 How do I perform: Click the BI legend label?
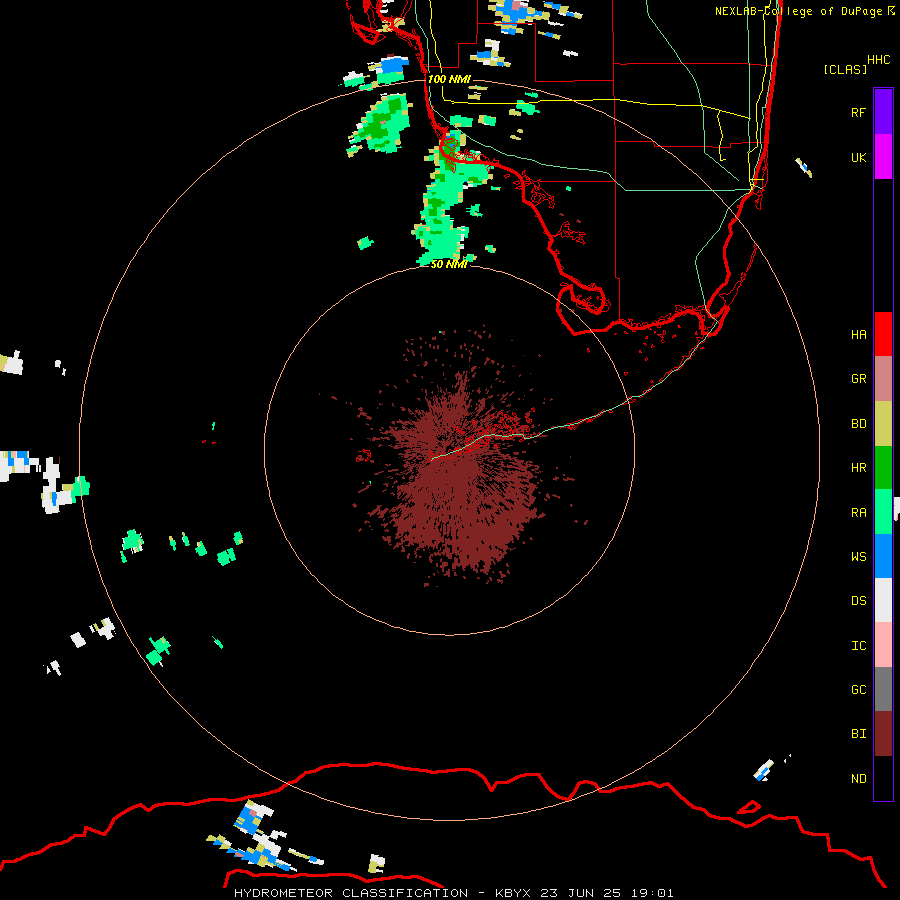[858, 734]
